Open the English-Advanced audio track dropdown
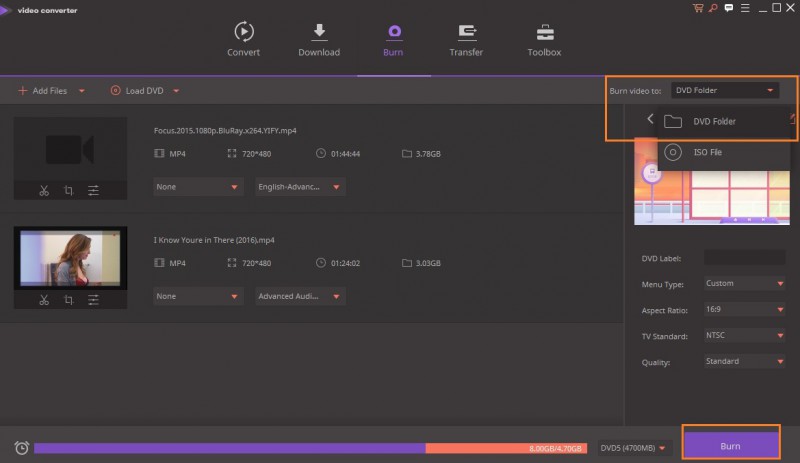This screenshot has height=463, width=800. click(x=299, y=187)
